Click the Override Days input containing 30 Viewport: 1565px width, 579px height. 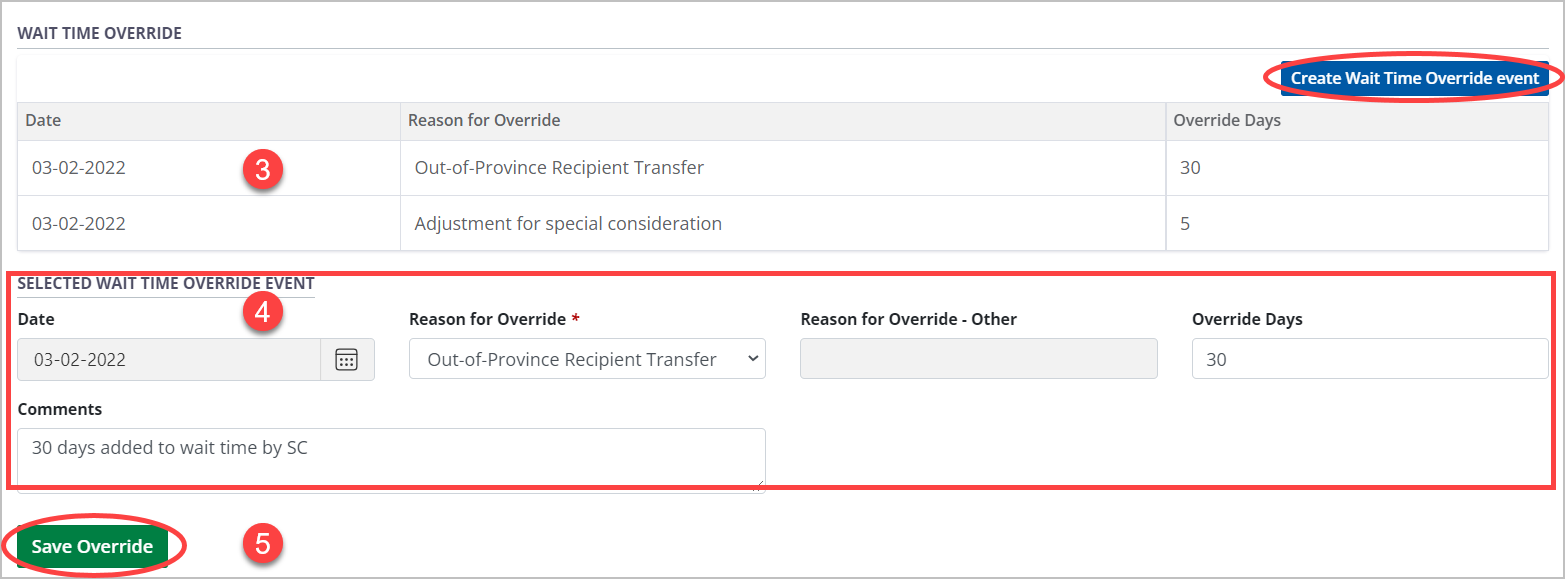point(1369,360)
